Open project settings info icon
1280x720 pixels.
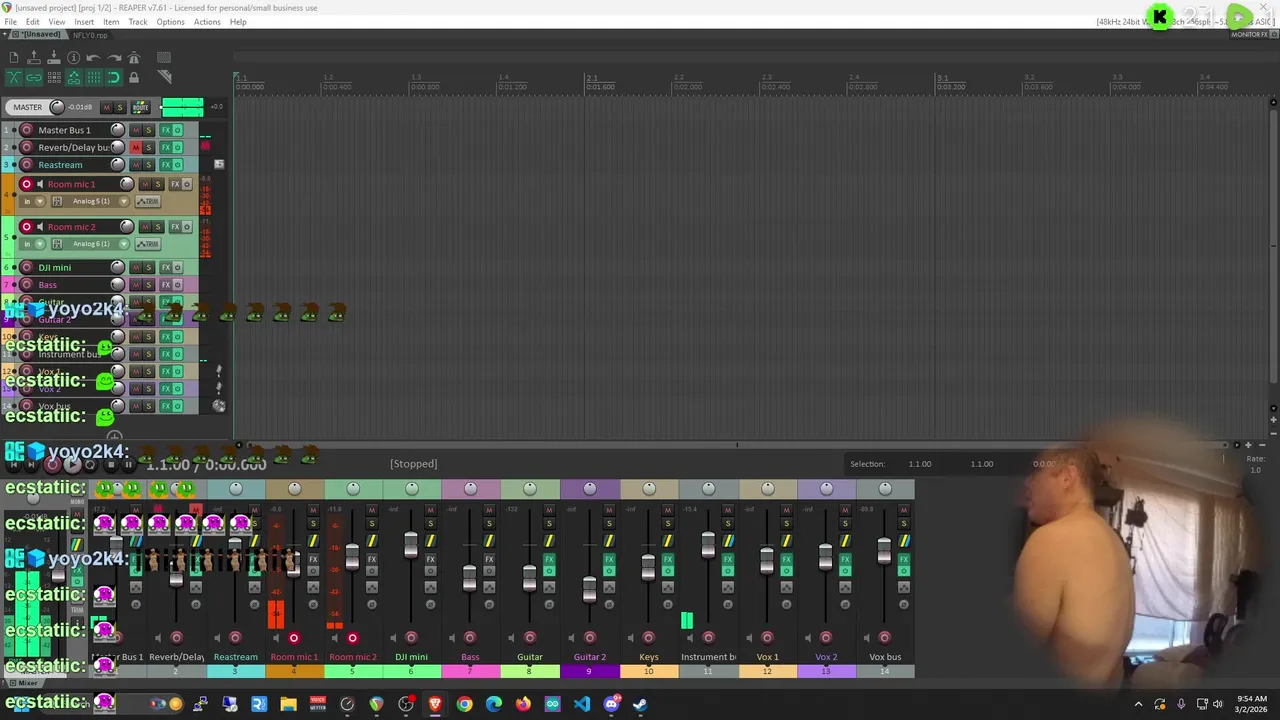(73, 58)
